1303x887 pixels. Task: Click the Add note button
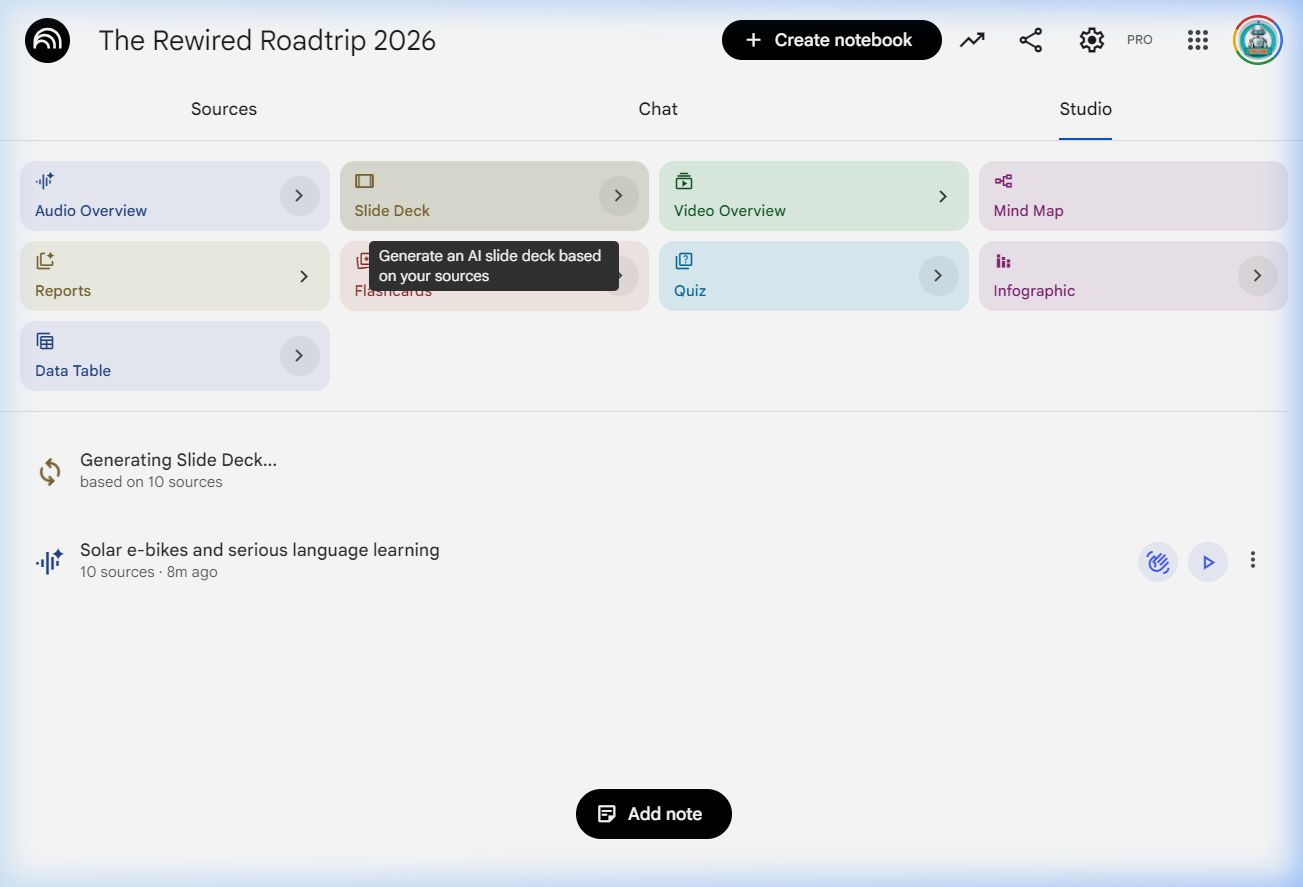(x=654, y=814)
